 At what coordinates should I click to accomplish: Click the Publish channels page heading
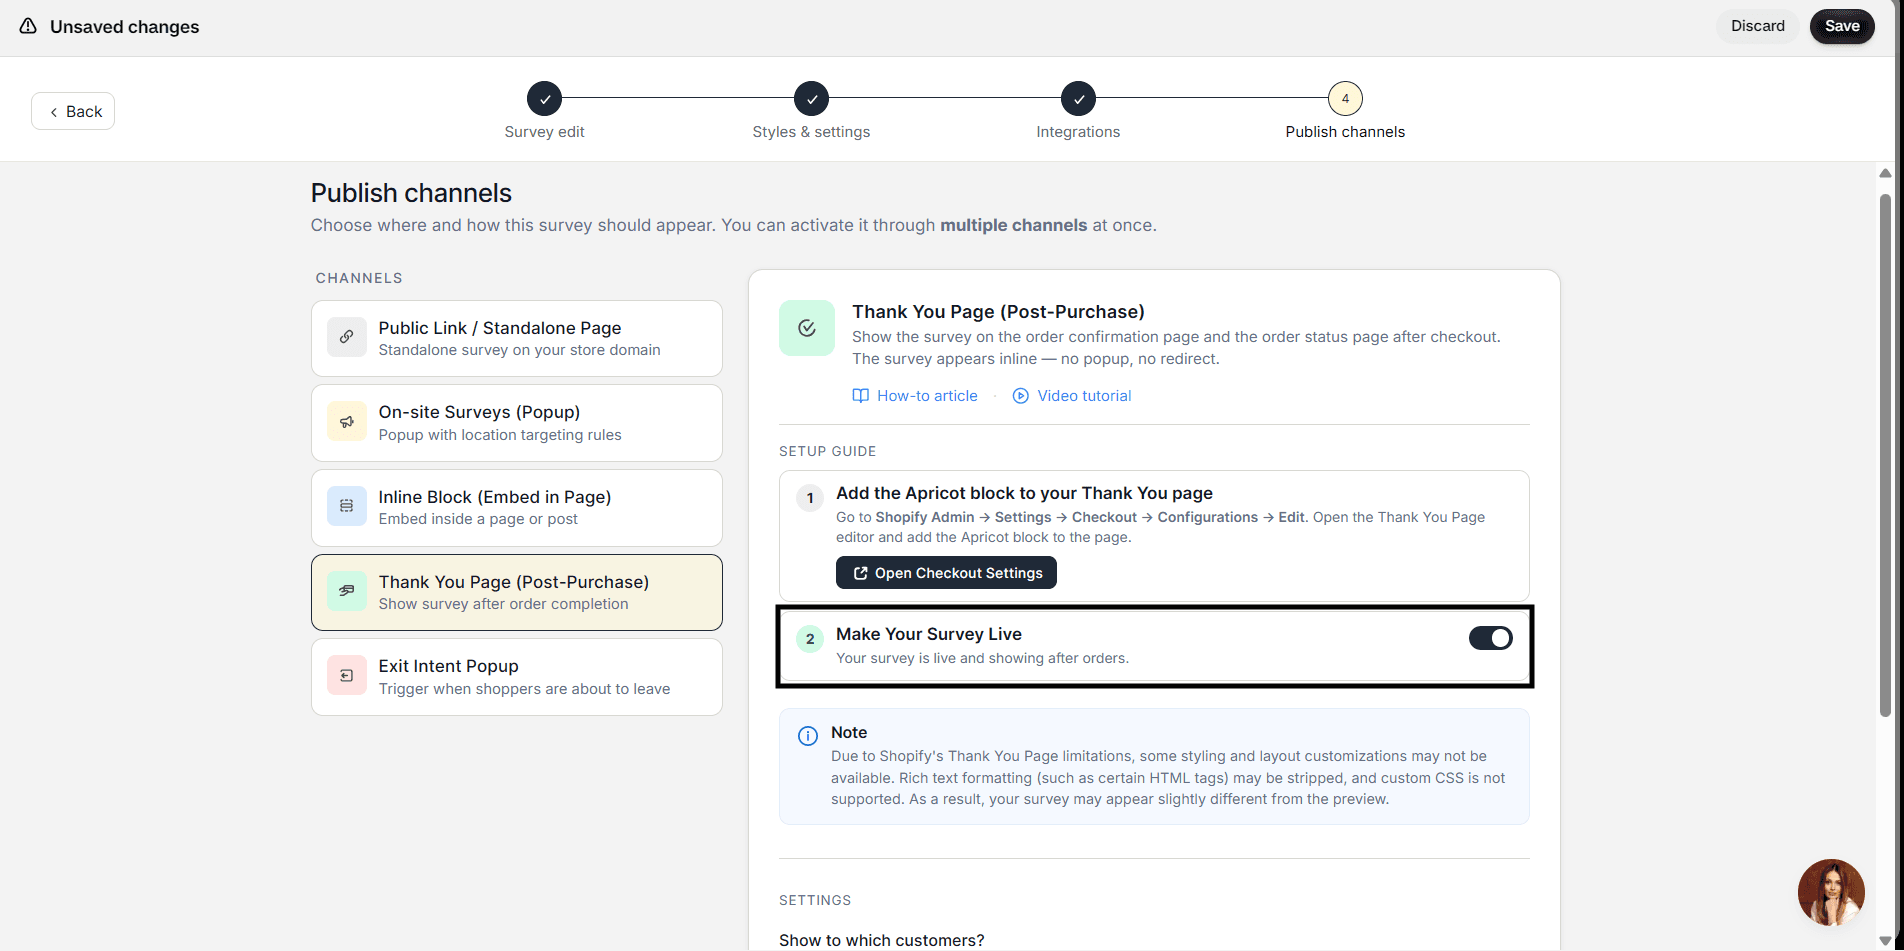(x=411, y=193)
